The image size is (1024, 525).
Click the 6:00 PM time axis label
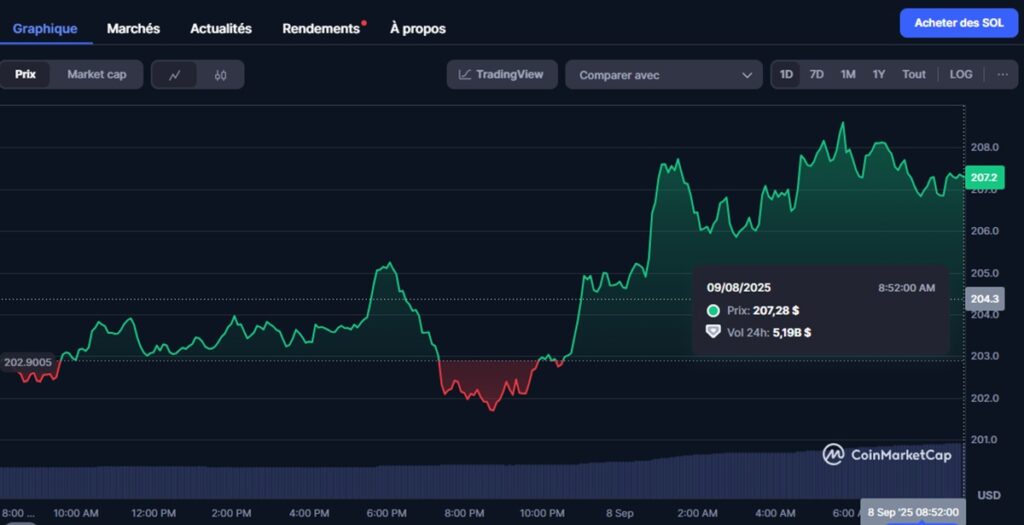tap(387, 513)
